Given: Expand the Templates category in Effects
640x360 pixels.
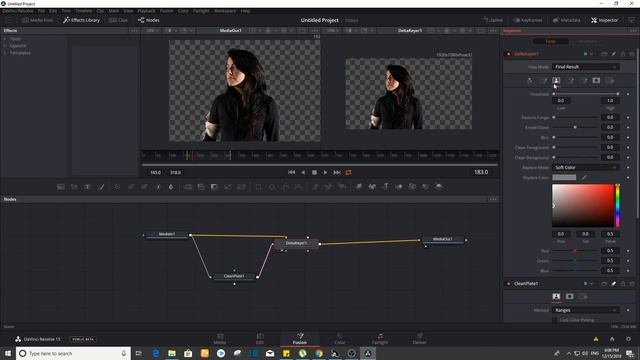Looking at the screenshot, I should pos(5,53).
